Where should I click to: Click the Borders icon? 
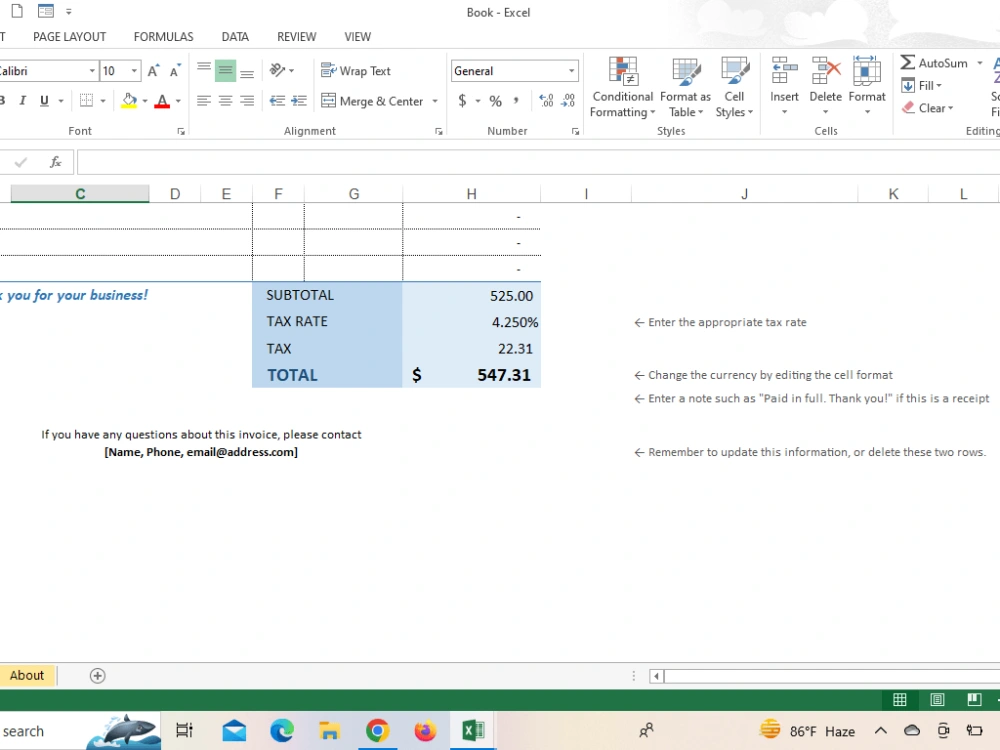click(x=86, y=101)
